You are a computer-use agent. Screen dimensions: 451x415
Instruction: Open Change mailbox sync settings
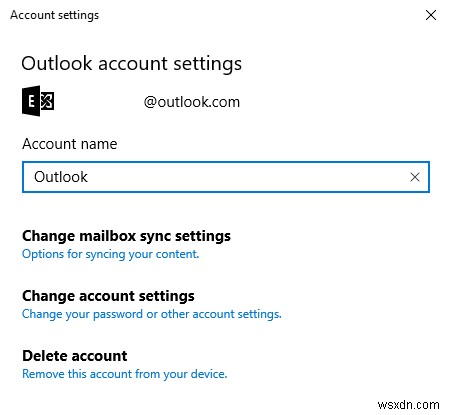coord(126,236)
